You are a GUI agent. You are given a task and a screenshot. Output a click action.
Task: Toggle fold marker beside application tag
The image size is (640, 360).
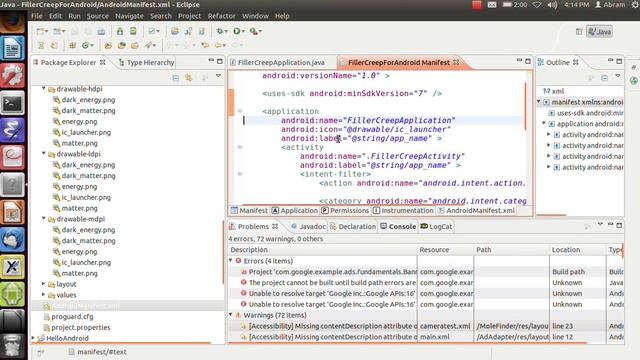240,111
